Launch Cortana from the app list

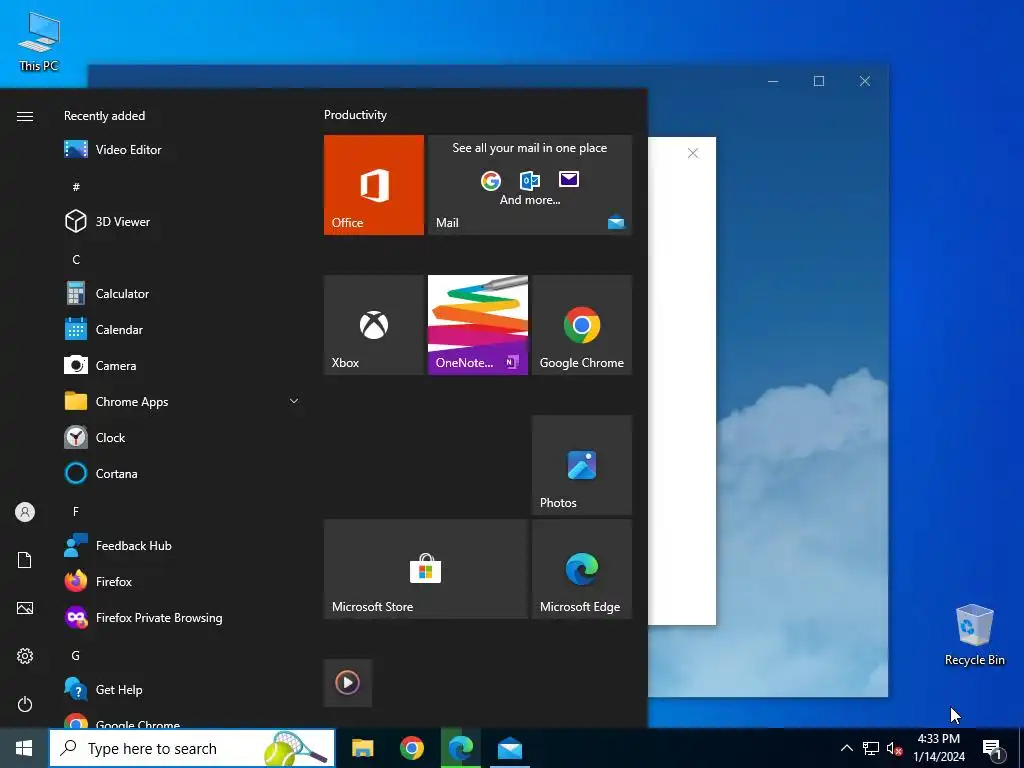click(x=181, y=473)
